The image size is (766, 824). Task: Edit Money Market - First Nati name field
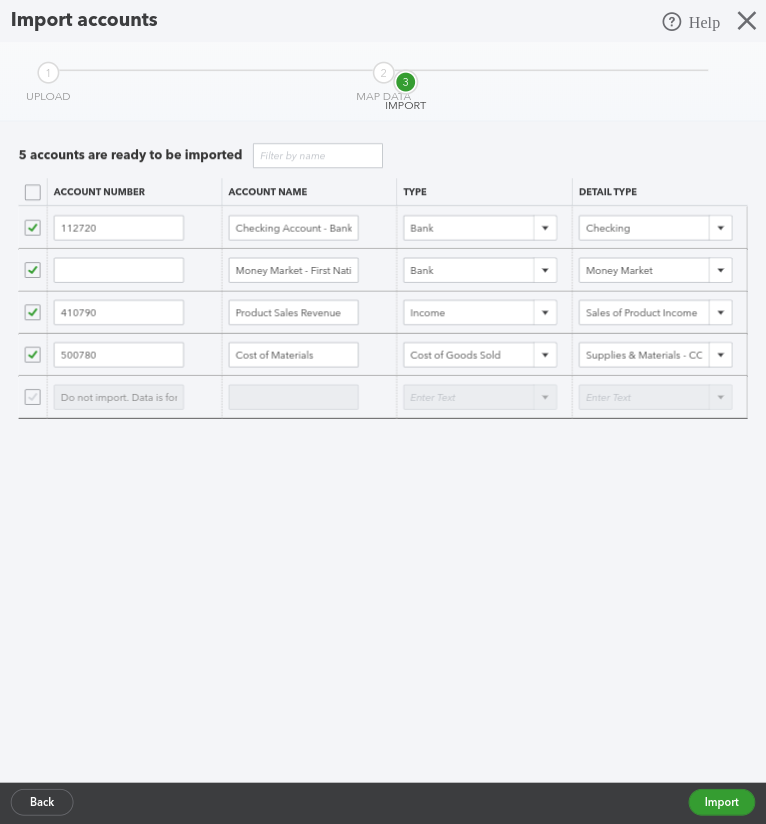pyautogui.click(x=294, y=270)
